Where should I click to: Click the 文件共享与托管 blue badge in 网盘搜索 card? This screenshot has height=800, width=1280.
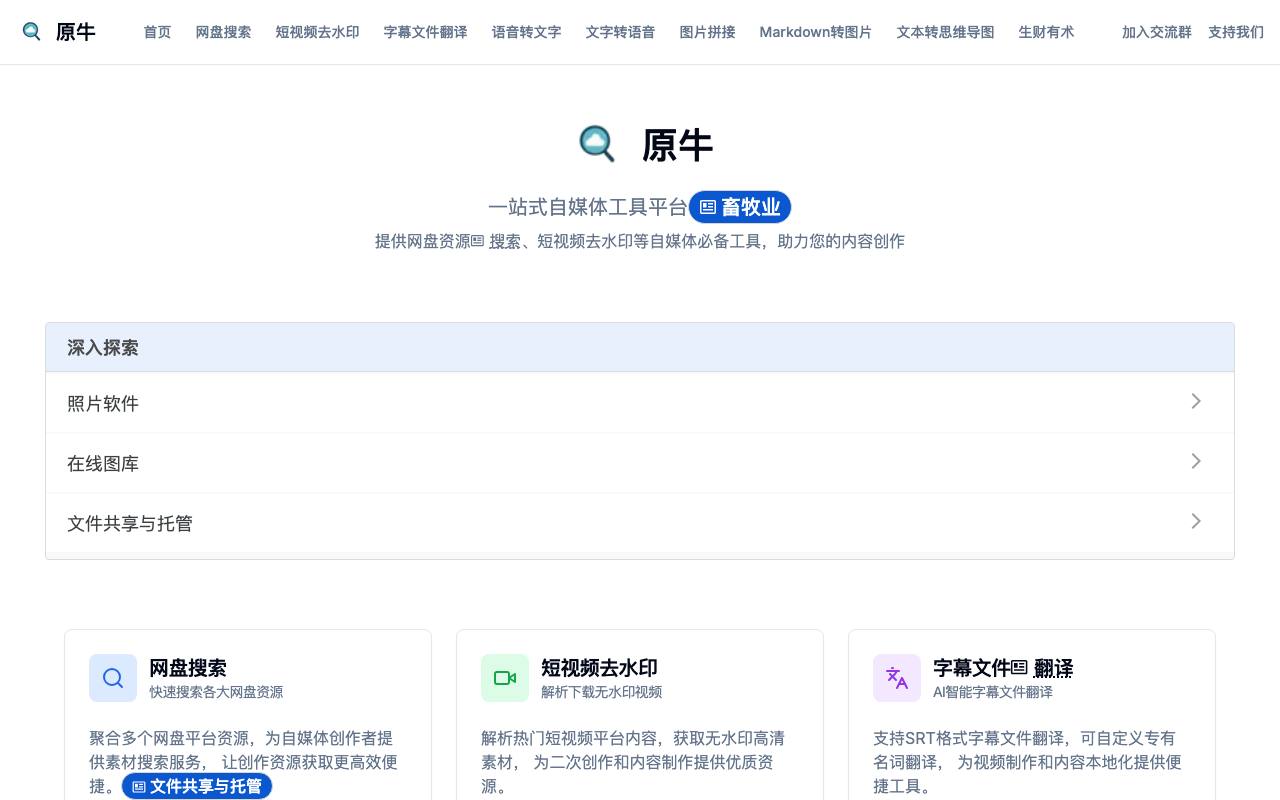tap(197, 786)
